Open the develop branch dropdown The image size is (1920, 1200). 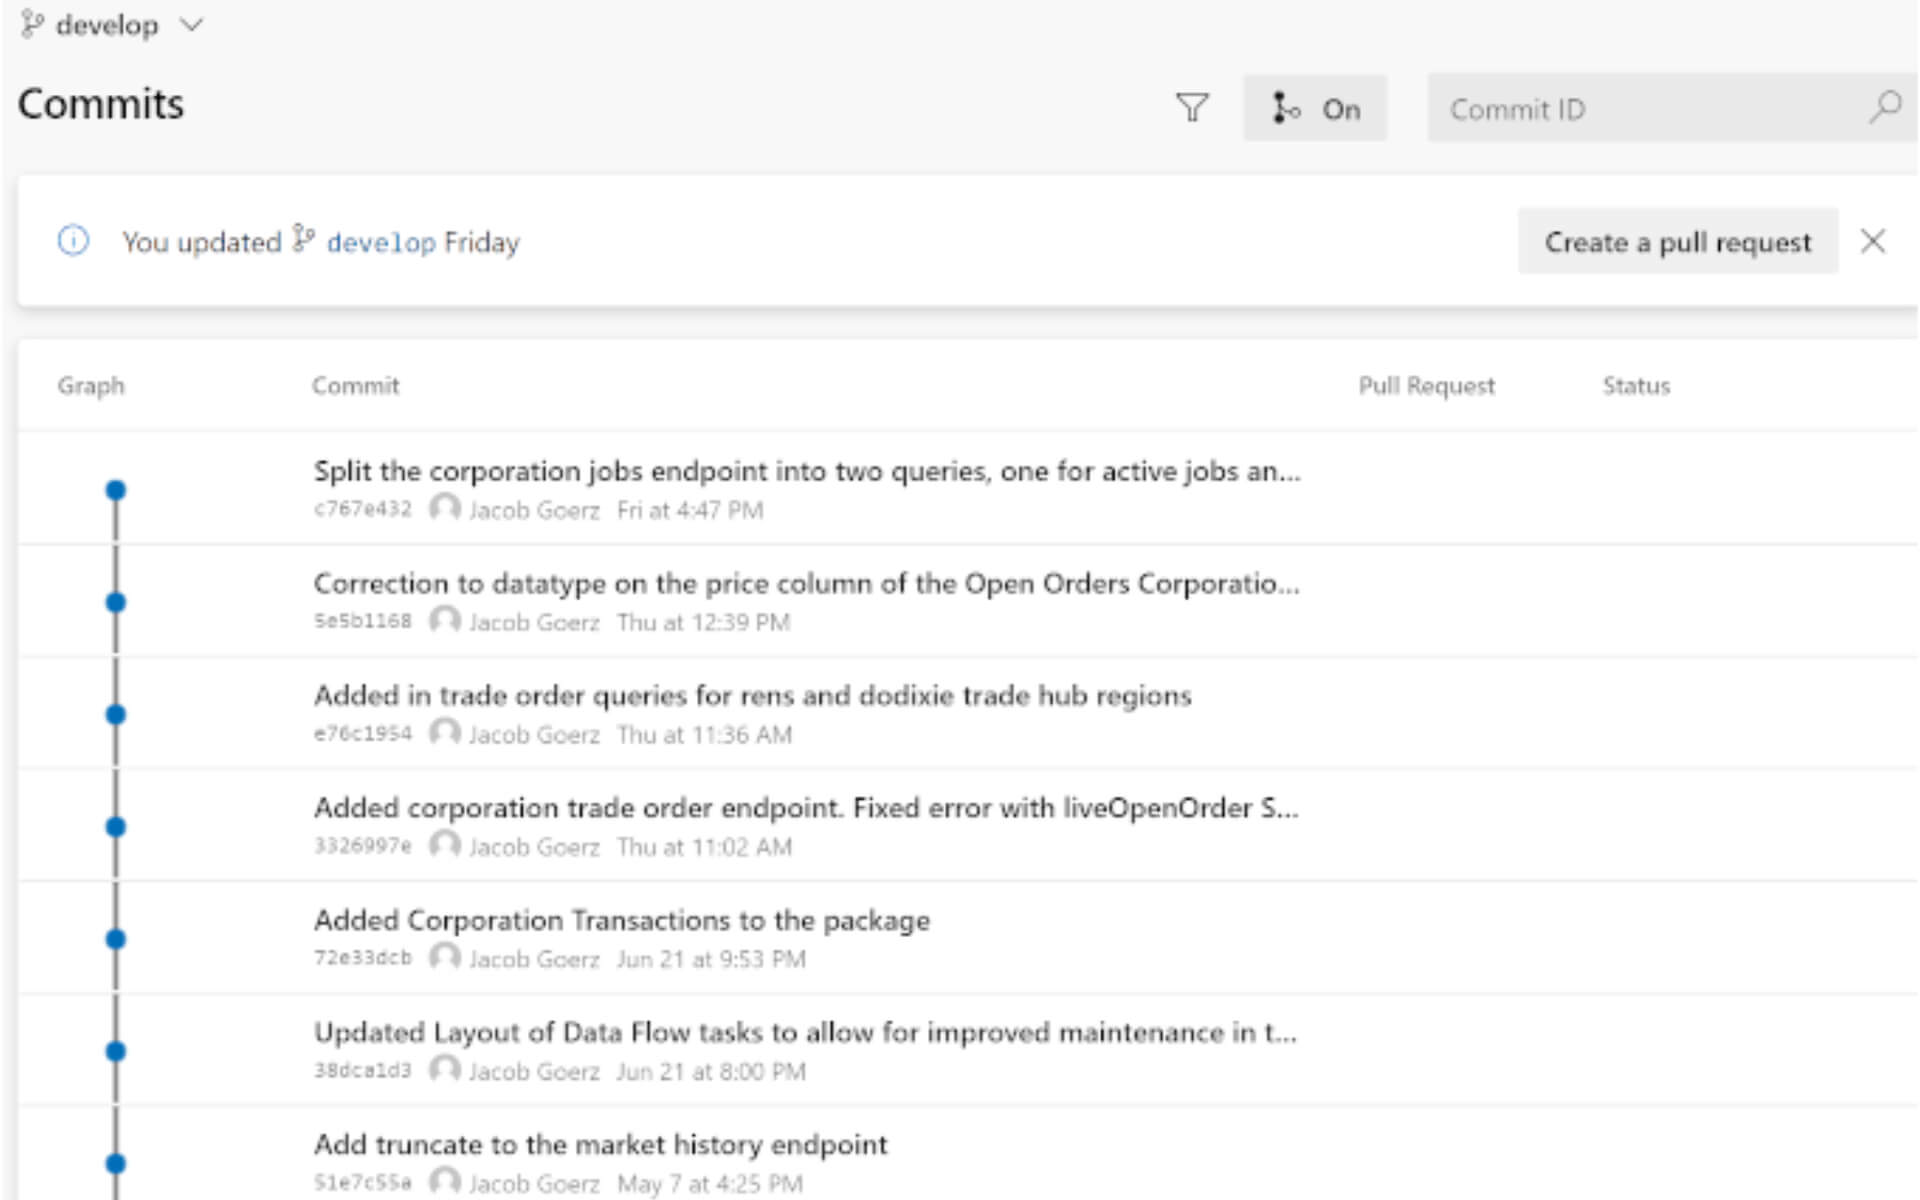point(112,25)
